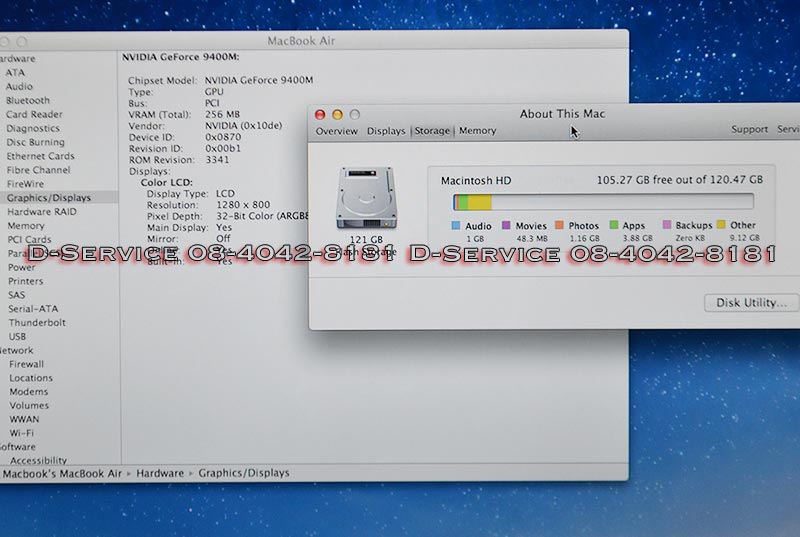The height and width of the screenshot is (537, 800).
Task: Select Ethernet Cards in the sidebar
Action: pos(40,156)
